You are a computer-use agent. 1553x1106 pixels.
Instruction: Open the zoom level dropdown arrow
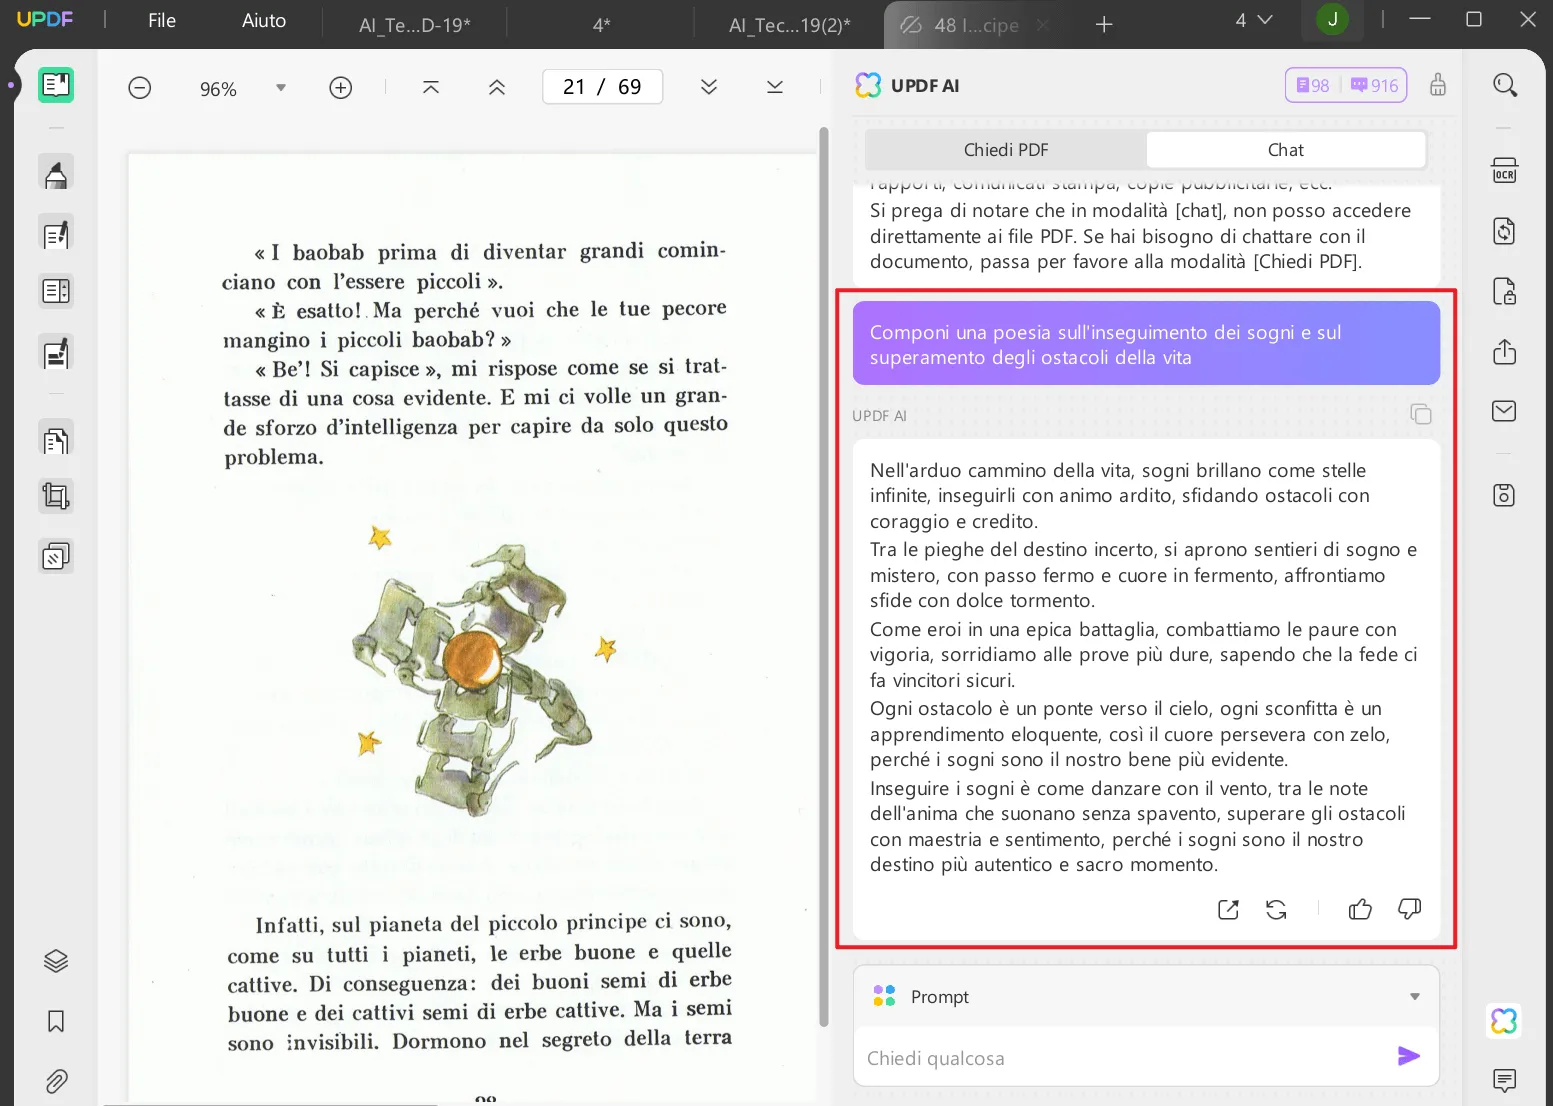(281, 88)
